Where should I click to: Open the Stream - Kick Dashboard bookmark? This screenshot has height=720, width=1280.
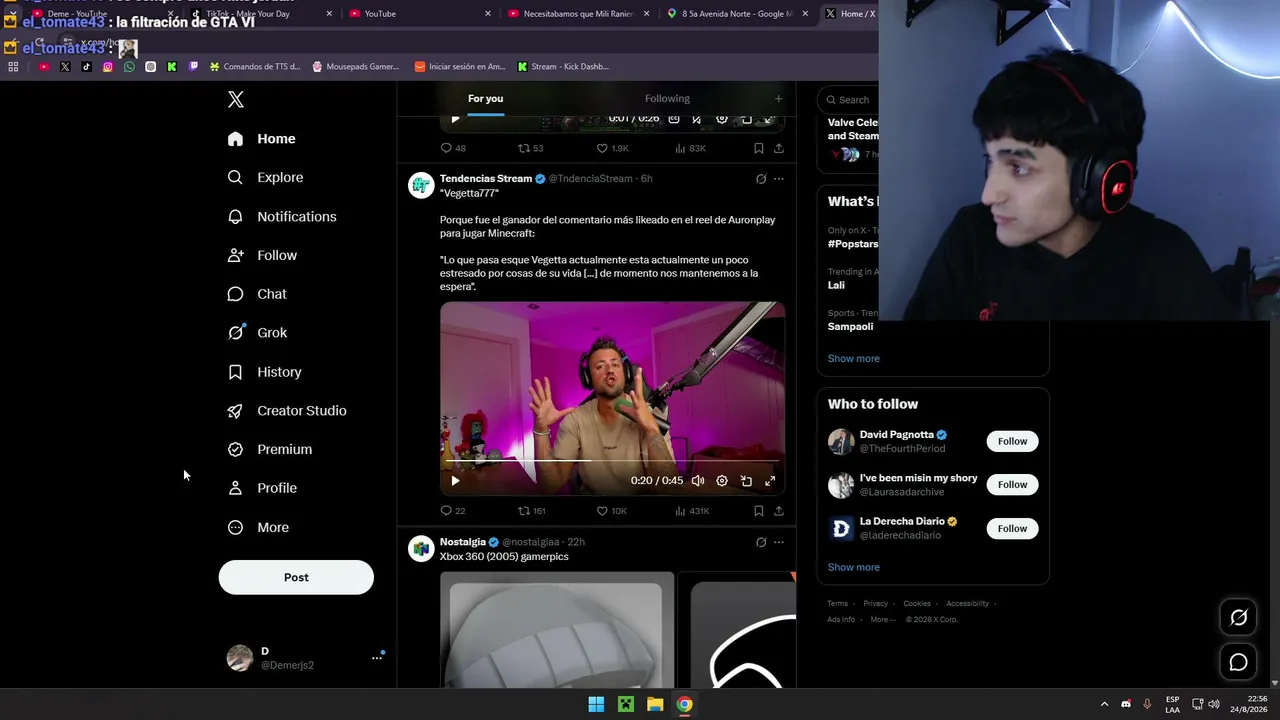563,67
